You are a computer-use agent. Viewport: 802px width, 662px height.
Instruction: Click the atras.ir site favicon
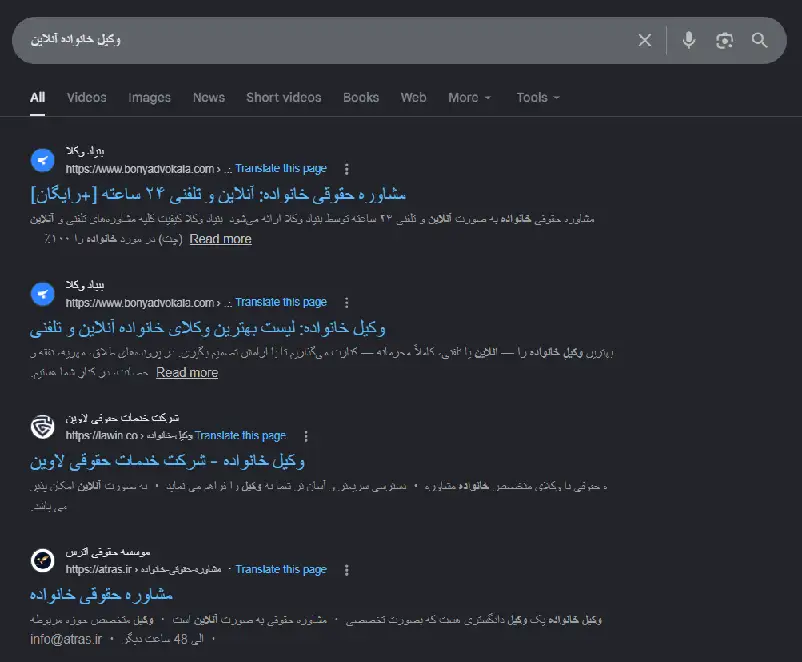click(x=42, y=561)
